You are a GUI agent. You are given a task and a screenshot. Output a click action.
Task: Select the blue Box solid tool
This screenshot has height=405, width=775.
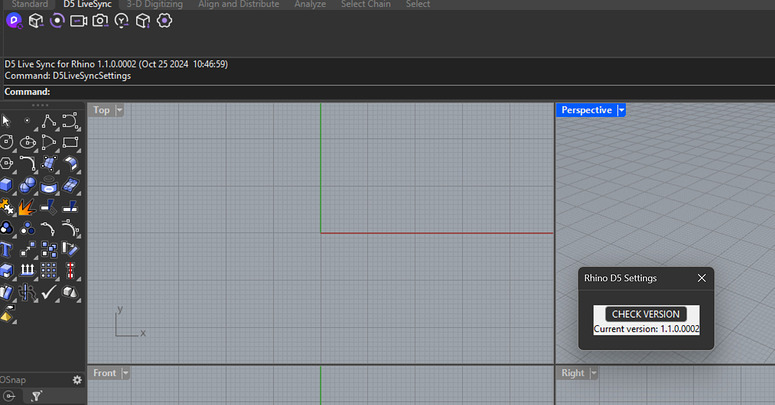pyautogui.click(x=6, y=185)
